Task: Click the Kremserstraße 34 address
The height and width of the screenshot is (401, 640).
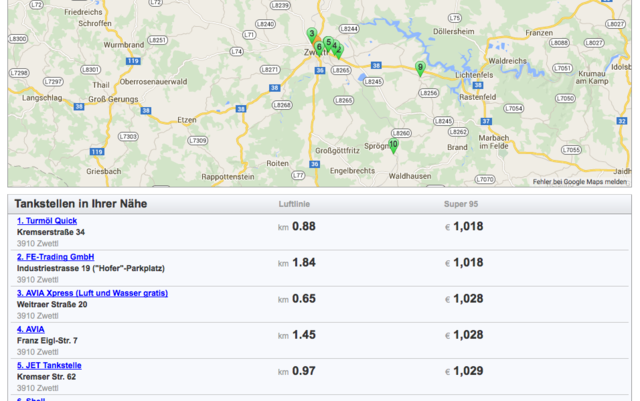Action: tap(51, 232)
